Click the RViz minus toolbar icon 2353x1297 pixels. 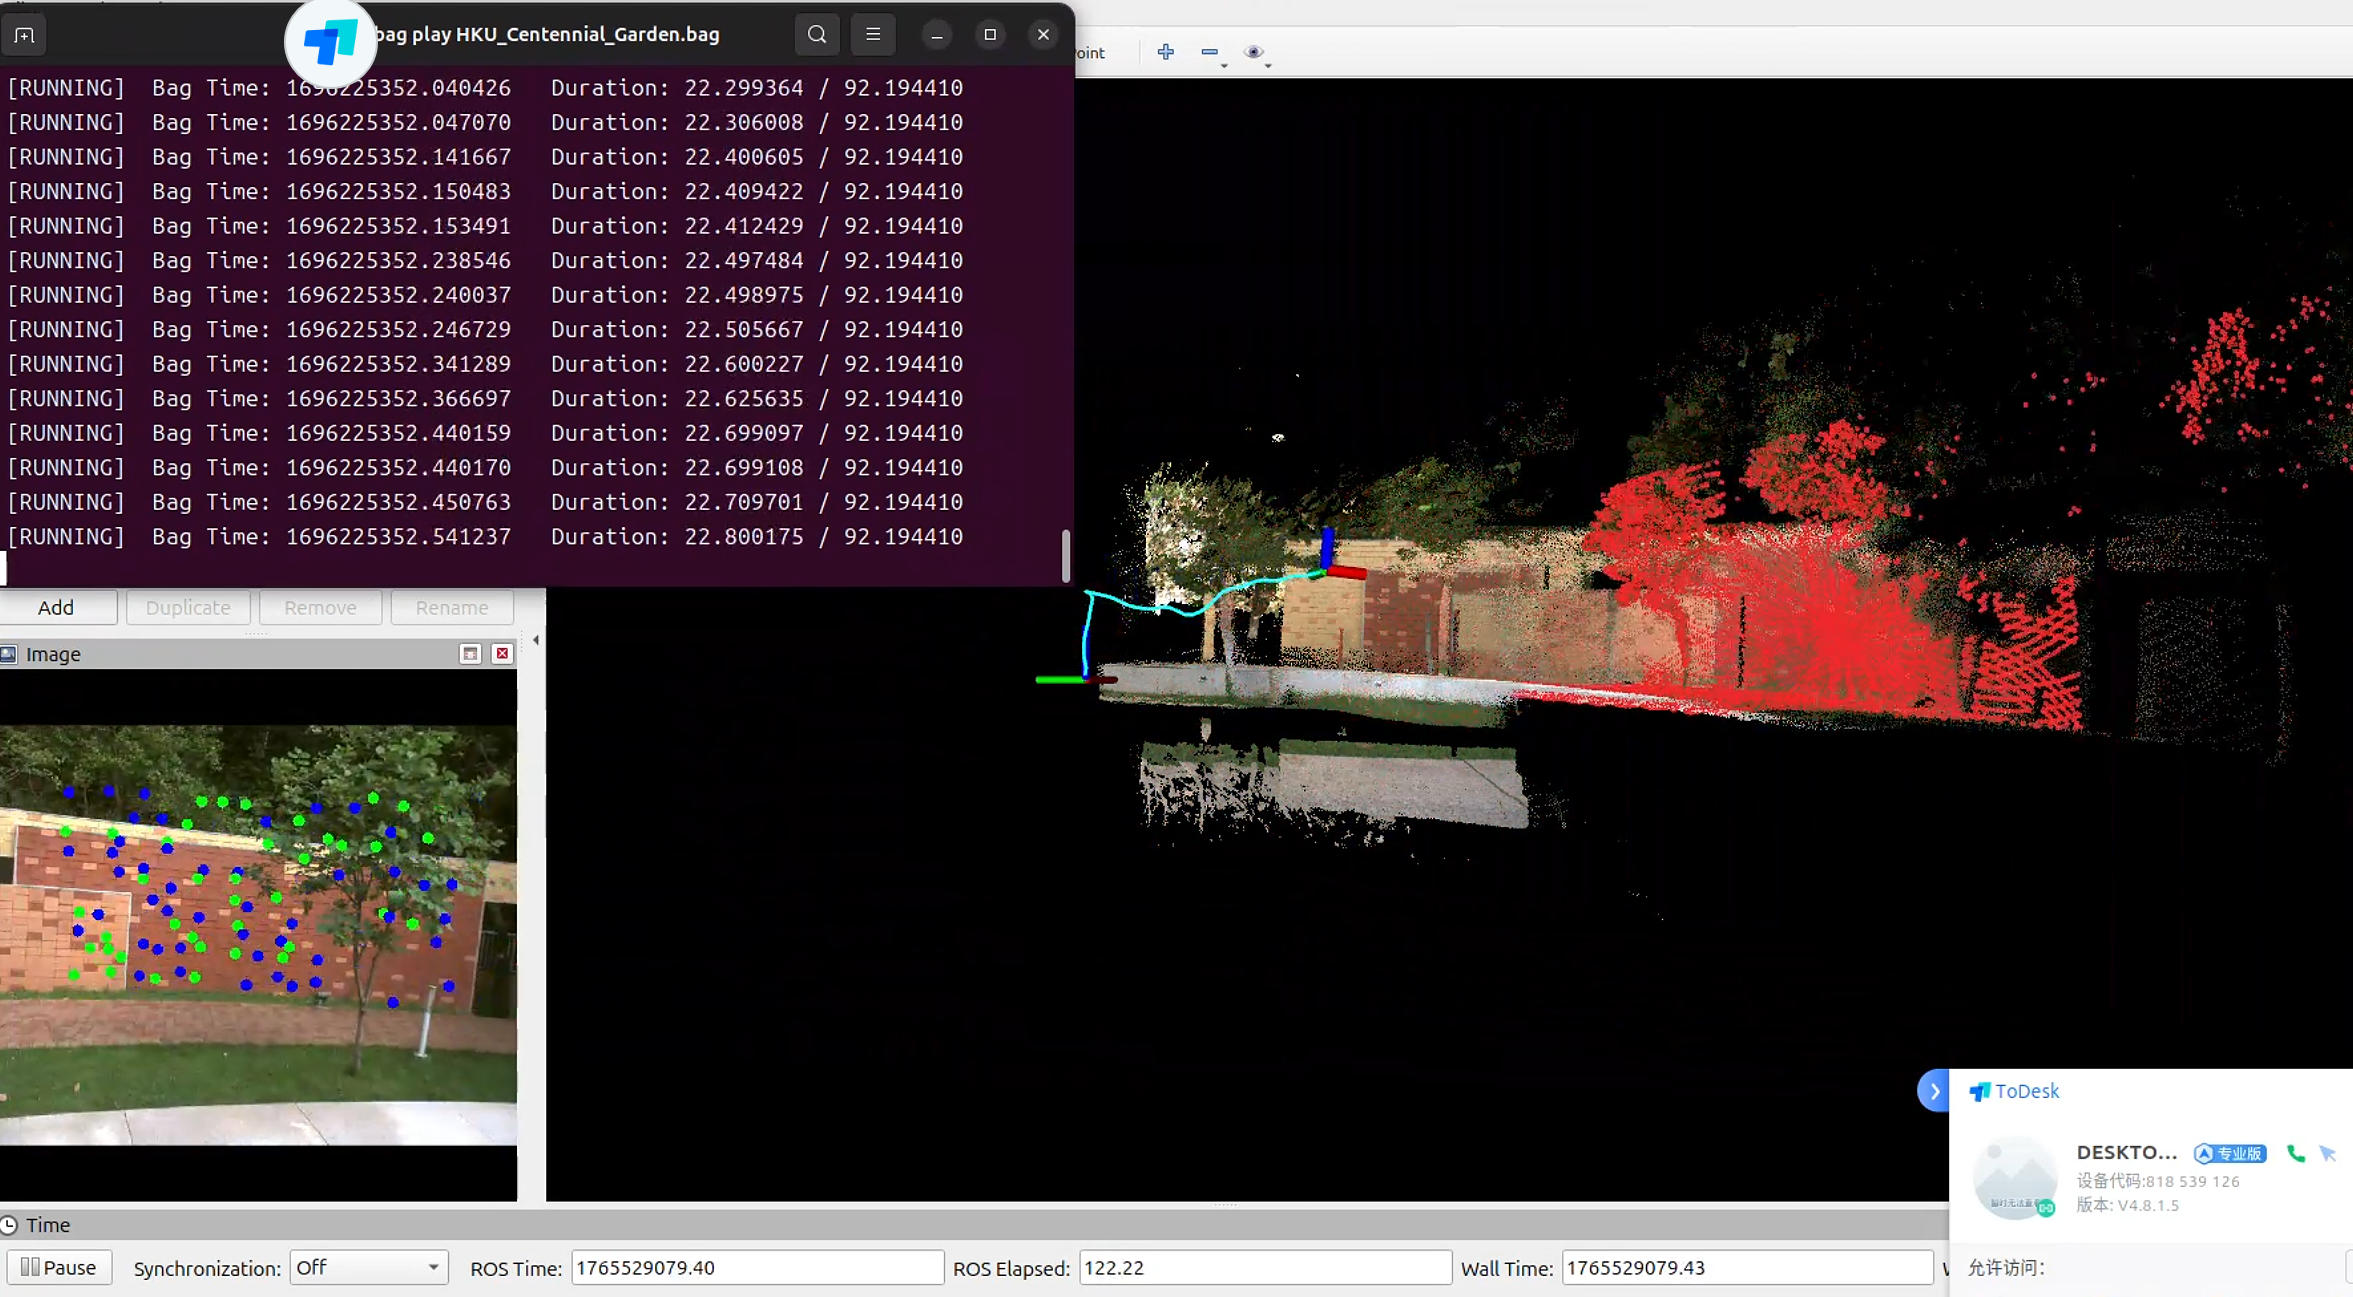coord(1209,52)
